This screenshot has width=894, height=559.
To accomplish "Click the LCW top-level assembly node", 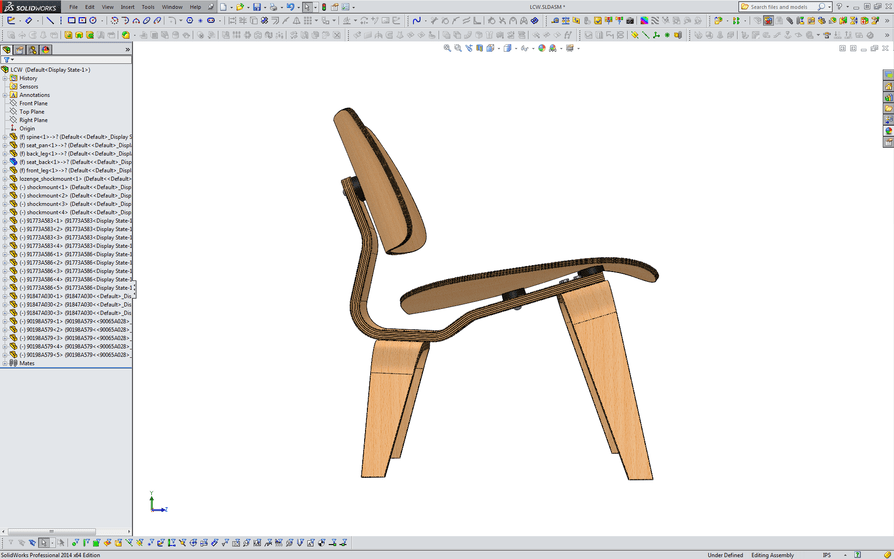I will point(50,70).
